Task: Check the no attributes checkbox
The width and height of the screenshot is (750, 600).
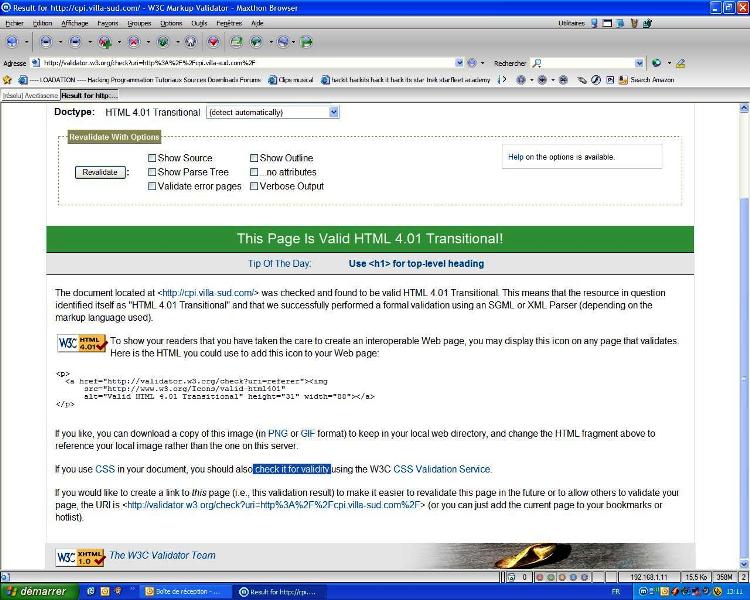Action: [x=254, y=172]
